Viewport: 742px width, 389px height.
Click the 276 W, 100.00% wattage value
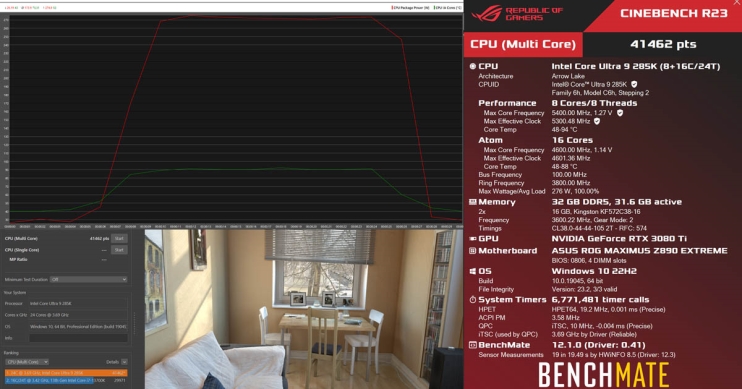575,192
